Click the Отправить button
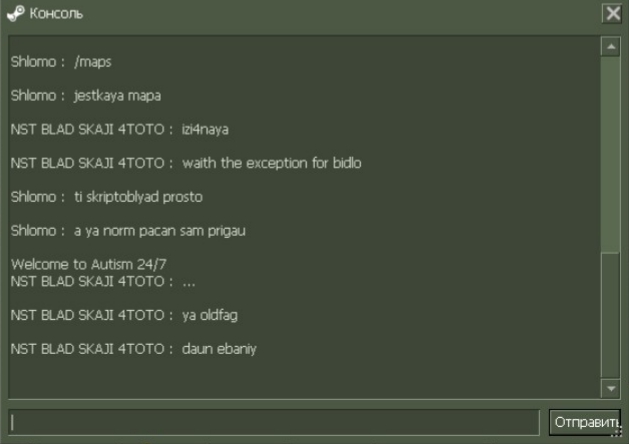Screen dimensions: 629x444 click(585, 422)
